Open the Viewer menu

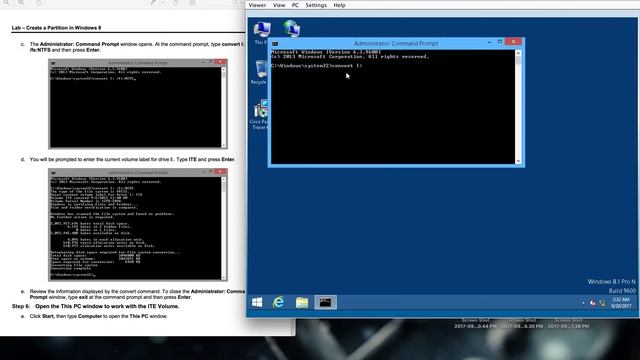257,5
